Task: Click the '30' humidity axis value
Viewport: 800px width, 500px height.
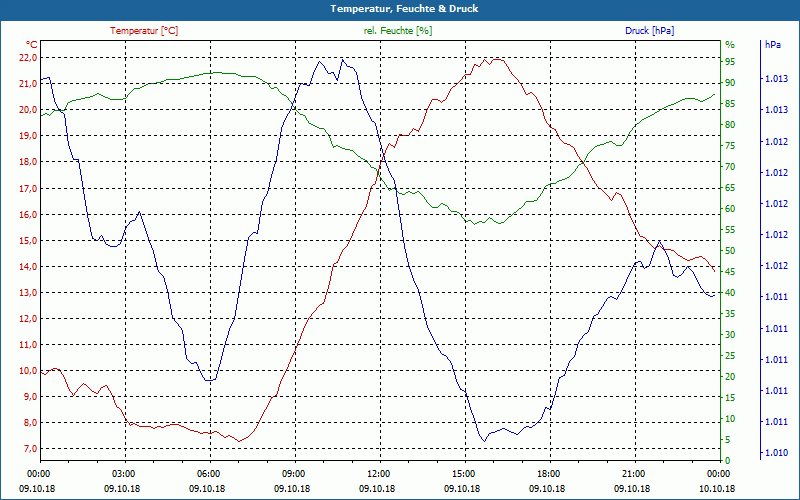Action: (730, 335)
